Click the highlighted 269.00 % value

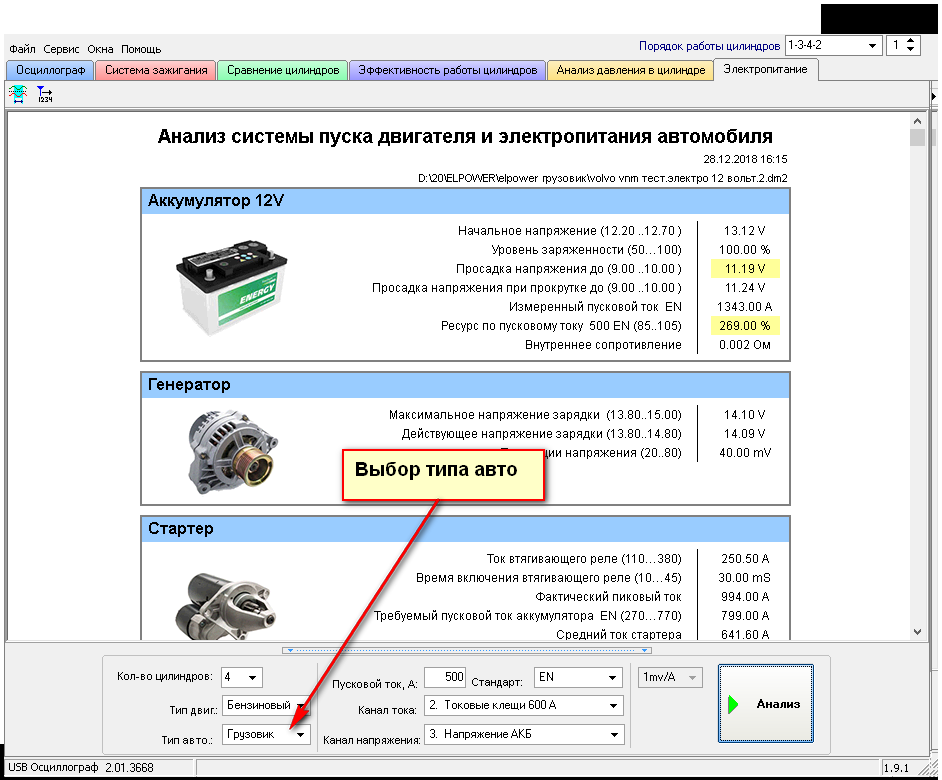point(745,326)
